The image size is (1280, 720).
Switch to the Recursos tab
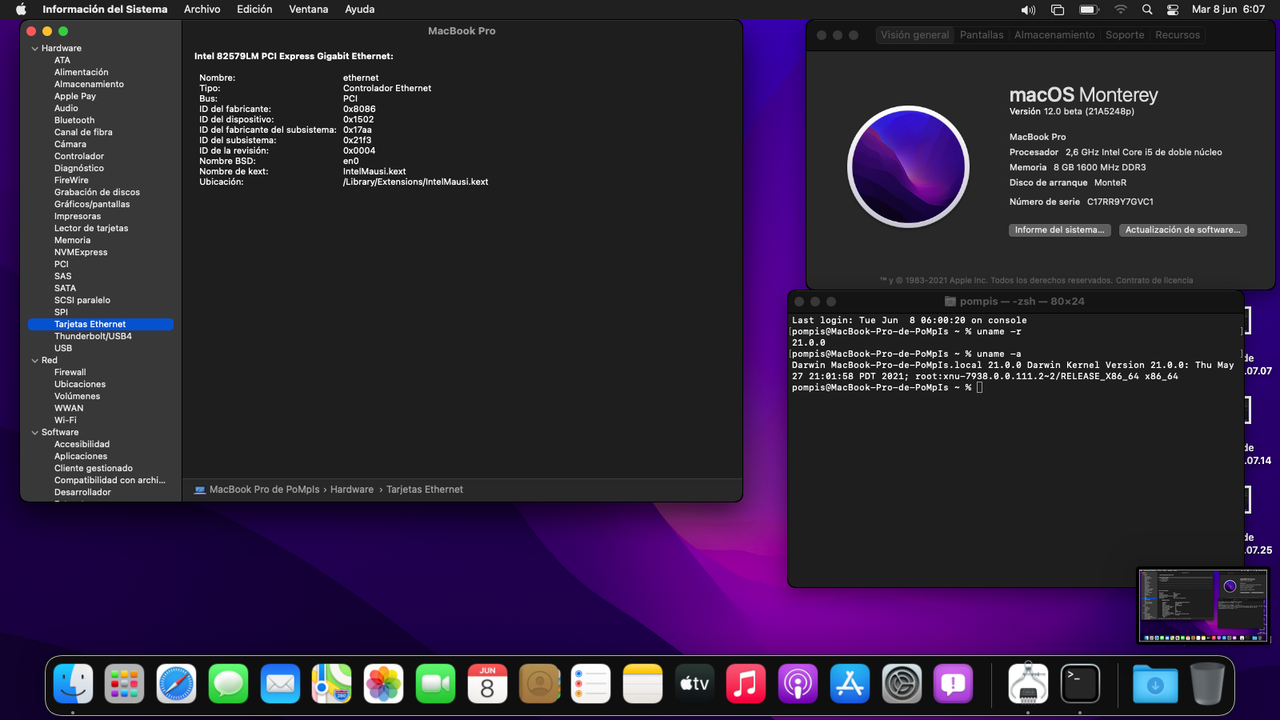pyautogui.click(x=1177, y=35)
